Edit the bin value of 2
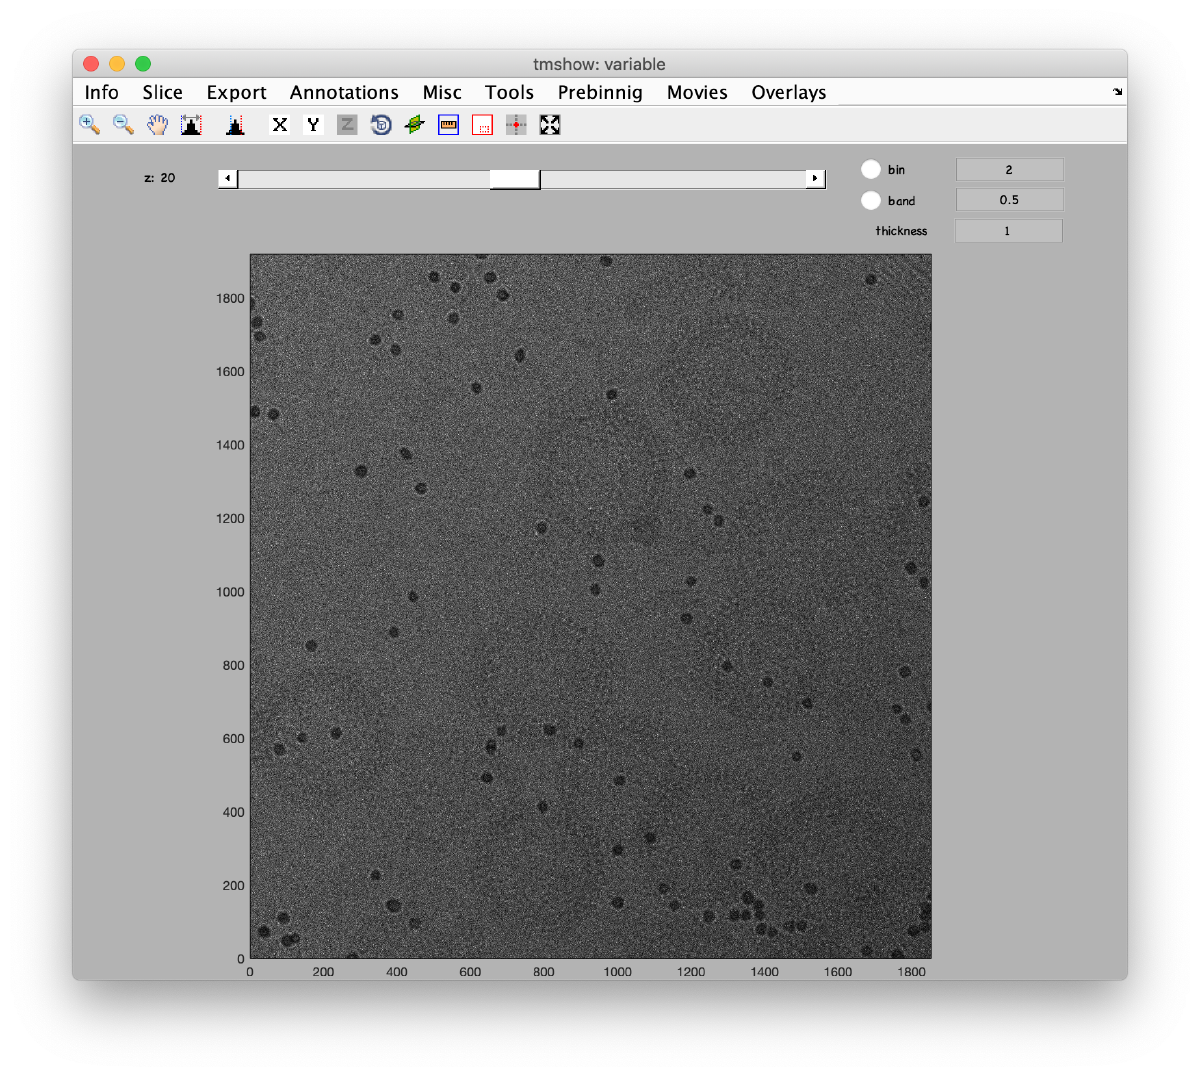The height and width of the screenshot is (1076, 1200). (x=1010, y=169)
